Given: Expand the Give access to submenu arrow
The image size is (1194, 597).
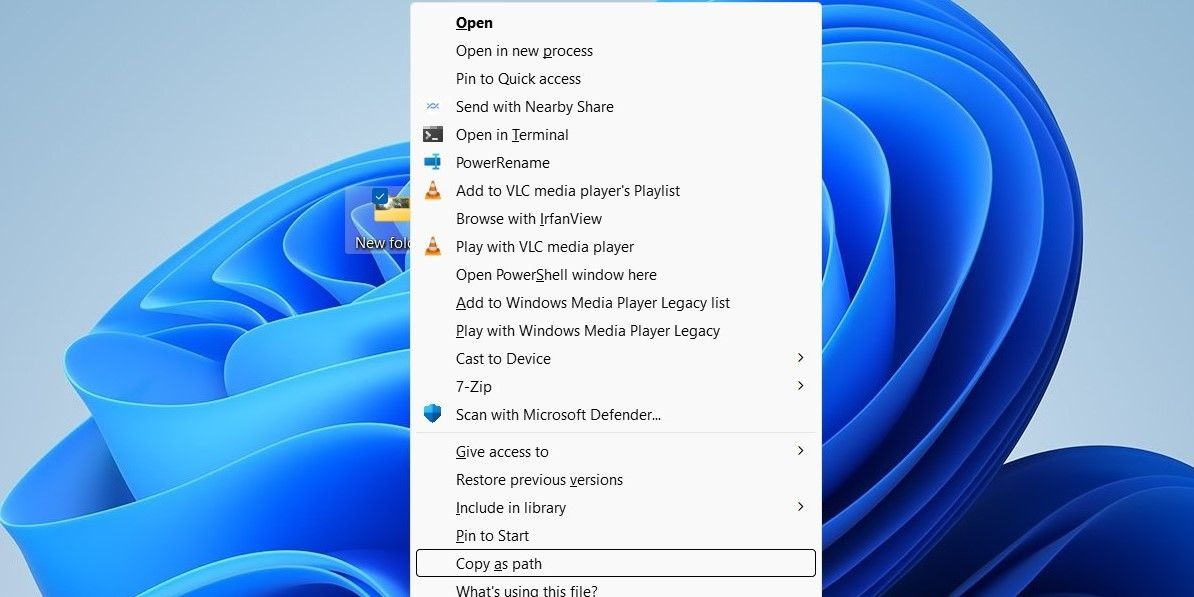Looking at the screenshot, I should (x=800, y=451).
